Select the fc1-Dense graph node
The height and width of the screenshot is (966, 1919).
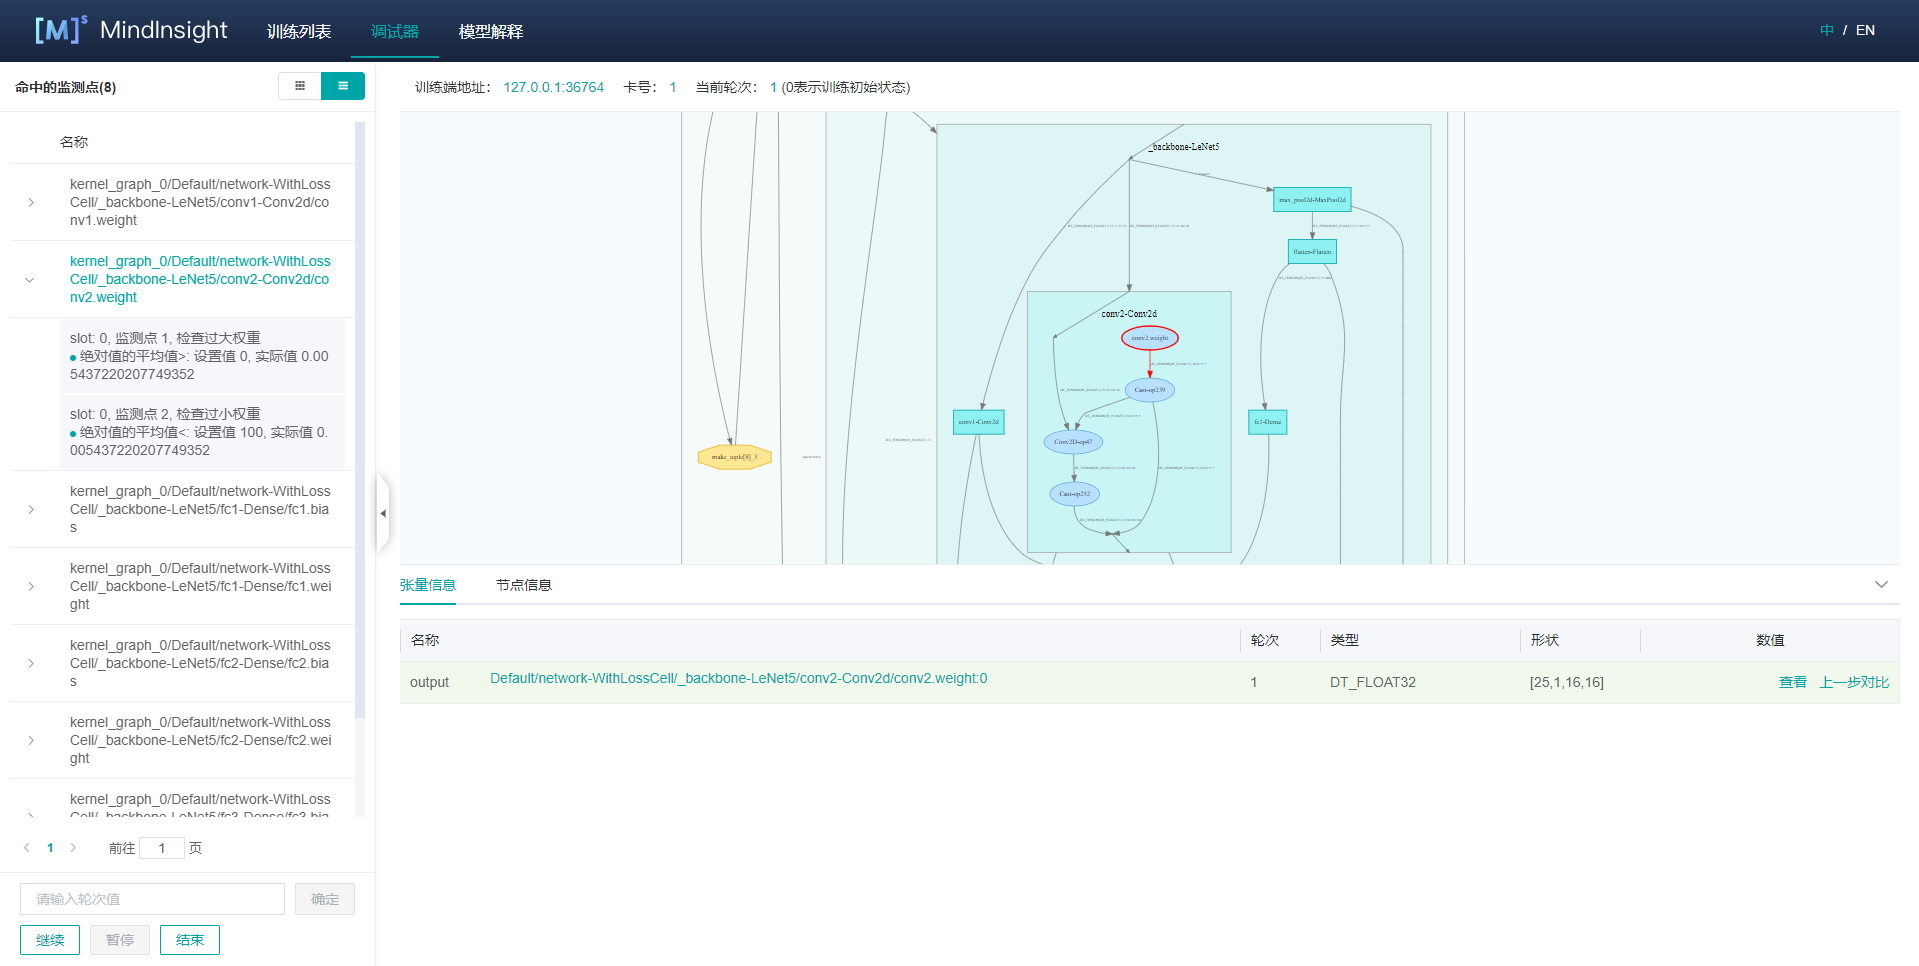(1267, 422)
